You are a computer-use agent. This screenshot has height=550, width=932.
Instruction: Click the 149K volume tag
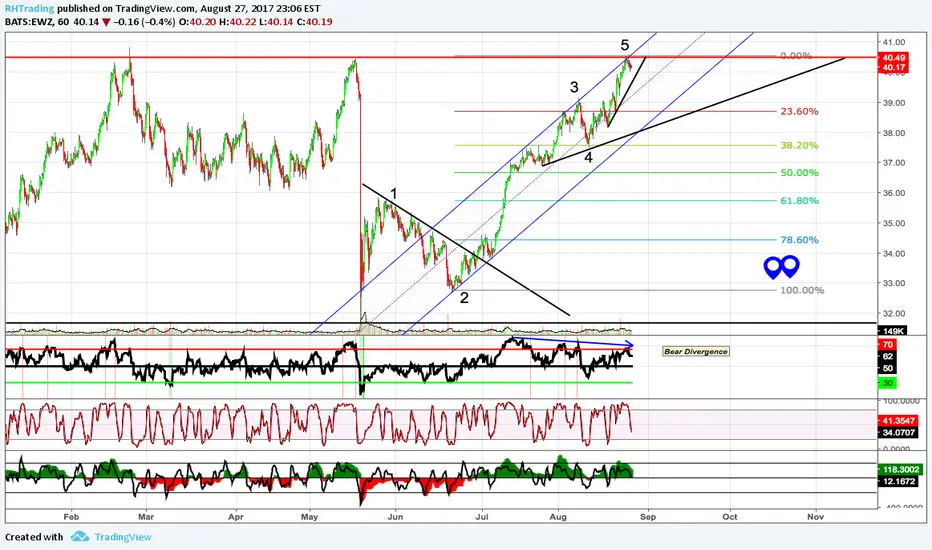coord(893,331)
